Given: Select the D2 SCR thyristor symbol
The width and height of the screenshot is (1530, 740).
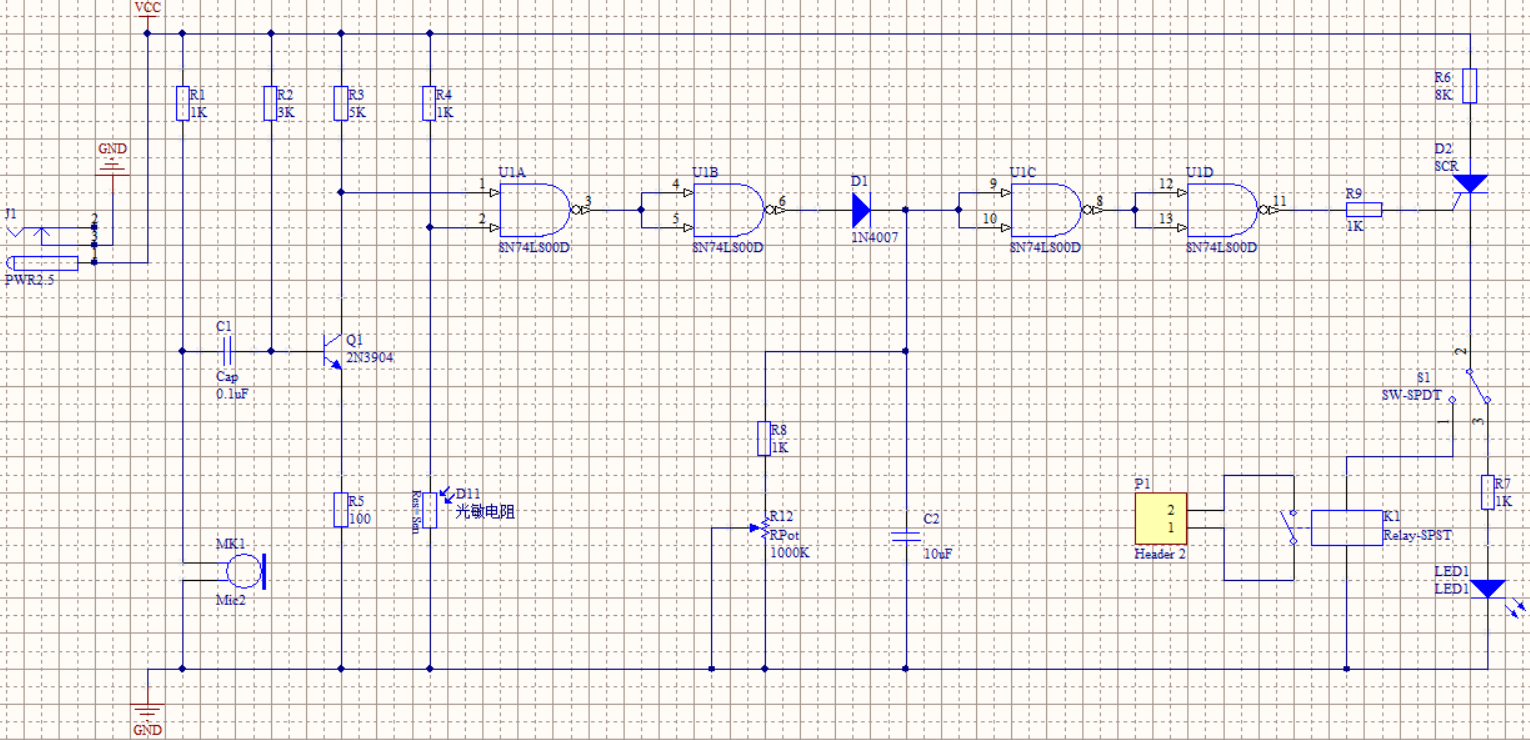Looking at the screenshot, I should [x=1468, y=188].
